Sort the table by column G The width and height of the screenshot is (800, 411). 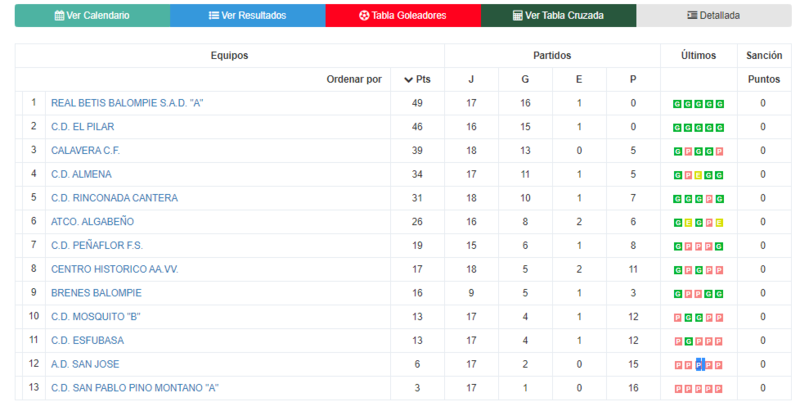525,80
